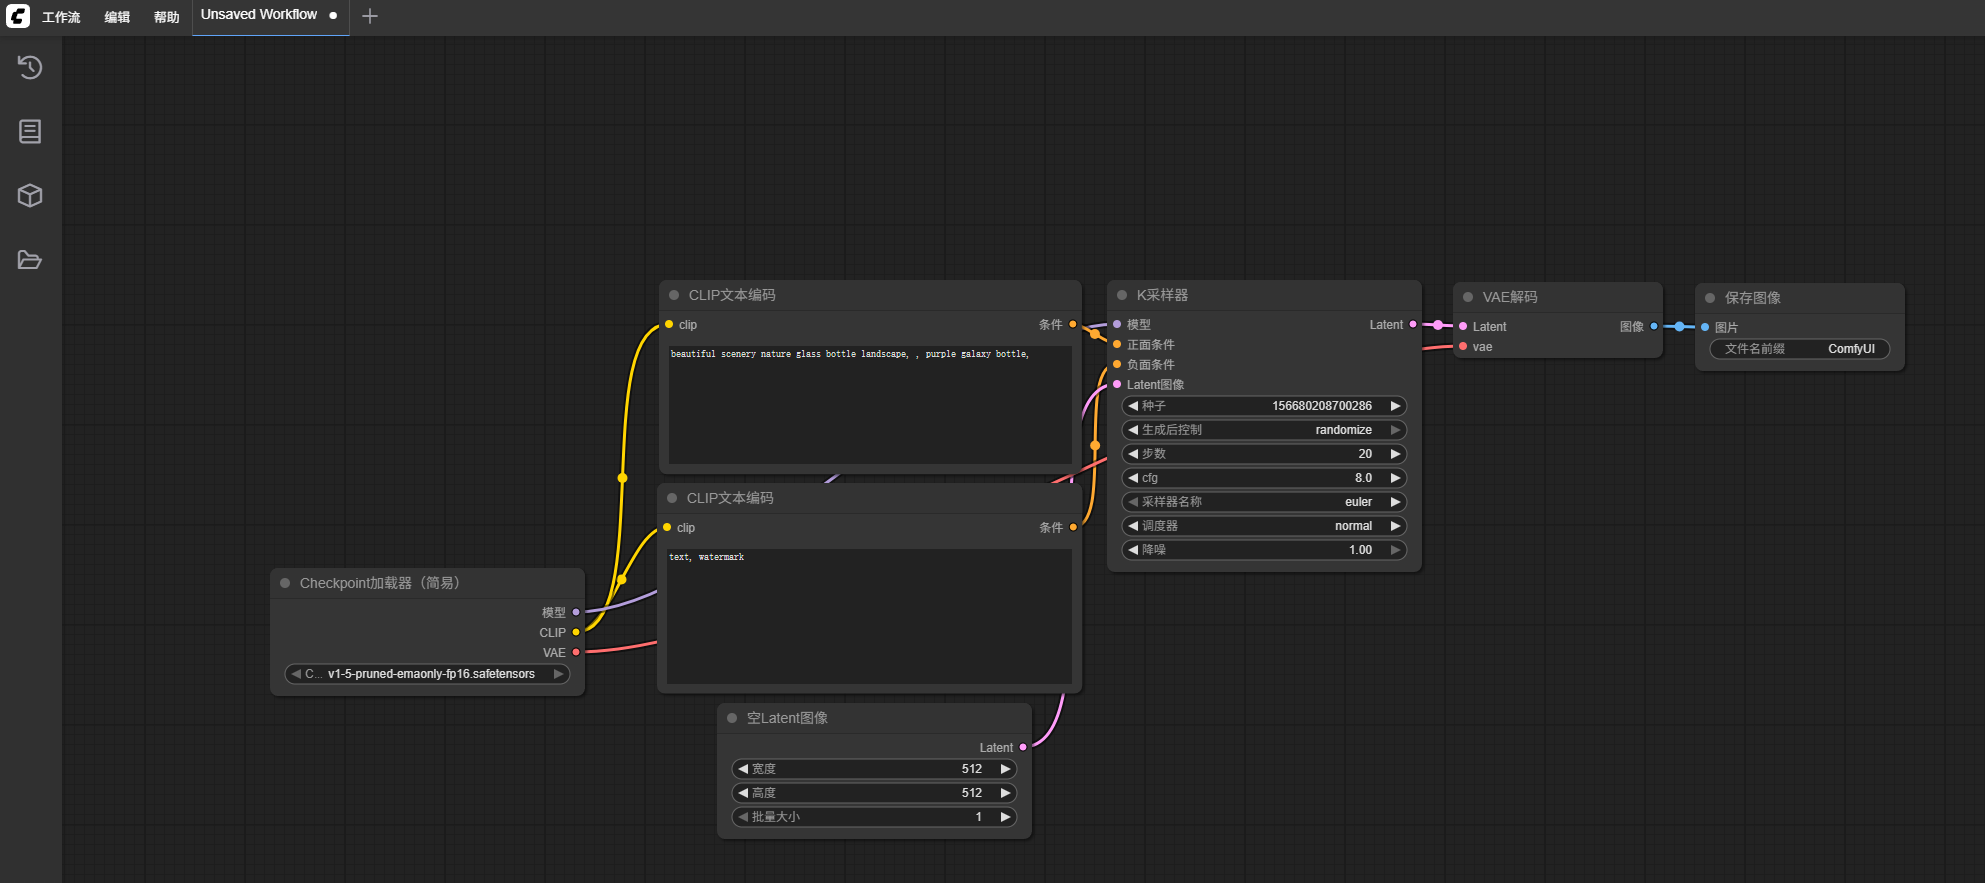The width and height of the screenshot is (1985, 883).
Task: Increase the 种子 seed value arrow
Action: click(1395, 406)
